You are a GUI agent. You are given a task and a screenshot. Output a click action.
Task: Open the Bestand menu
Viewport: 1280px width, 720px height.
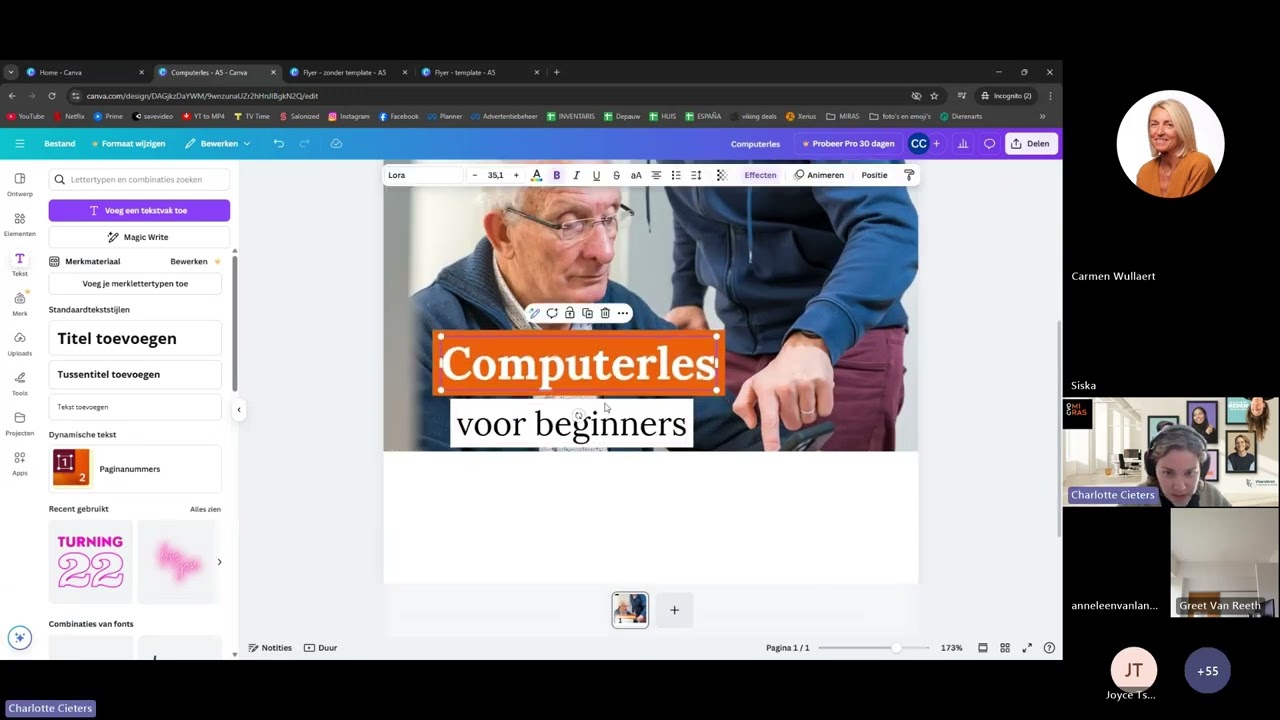coord(59,144)
